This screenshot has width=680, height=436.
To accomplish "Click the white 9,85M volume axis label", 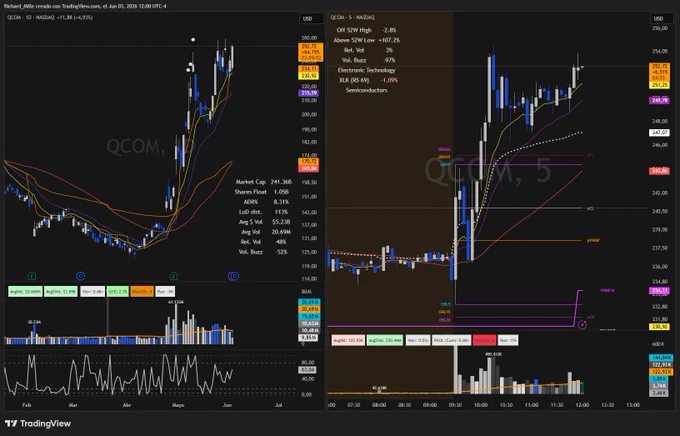I will click(308, 337).
